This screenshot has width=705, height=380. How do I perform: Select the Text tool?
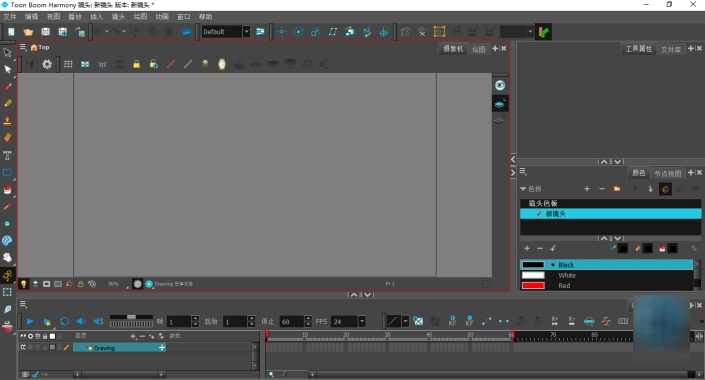(7, 156)
